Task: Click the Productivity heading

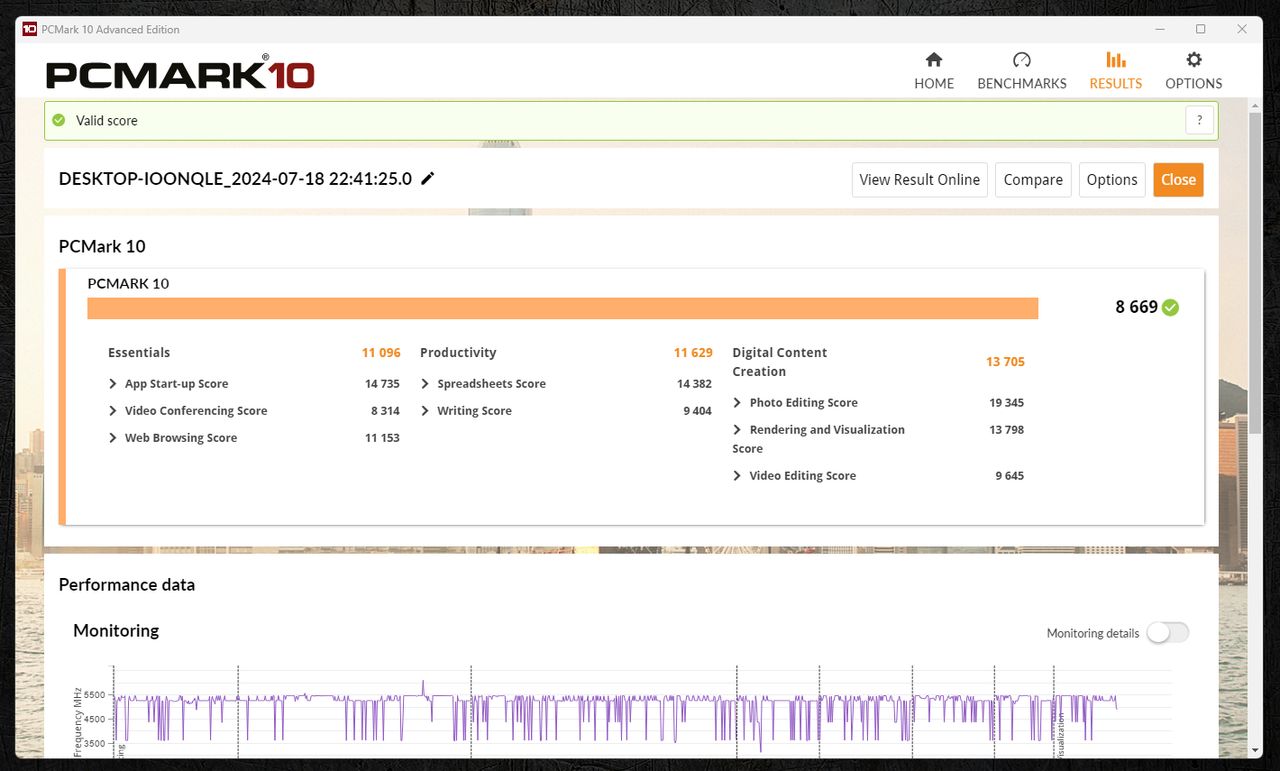Action: 458,353
